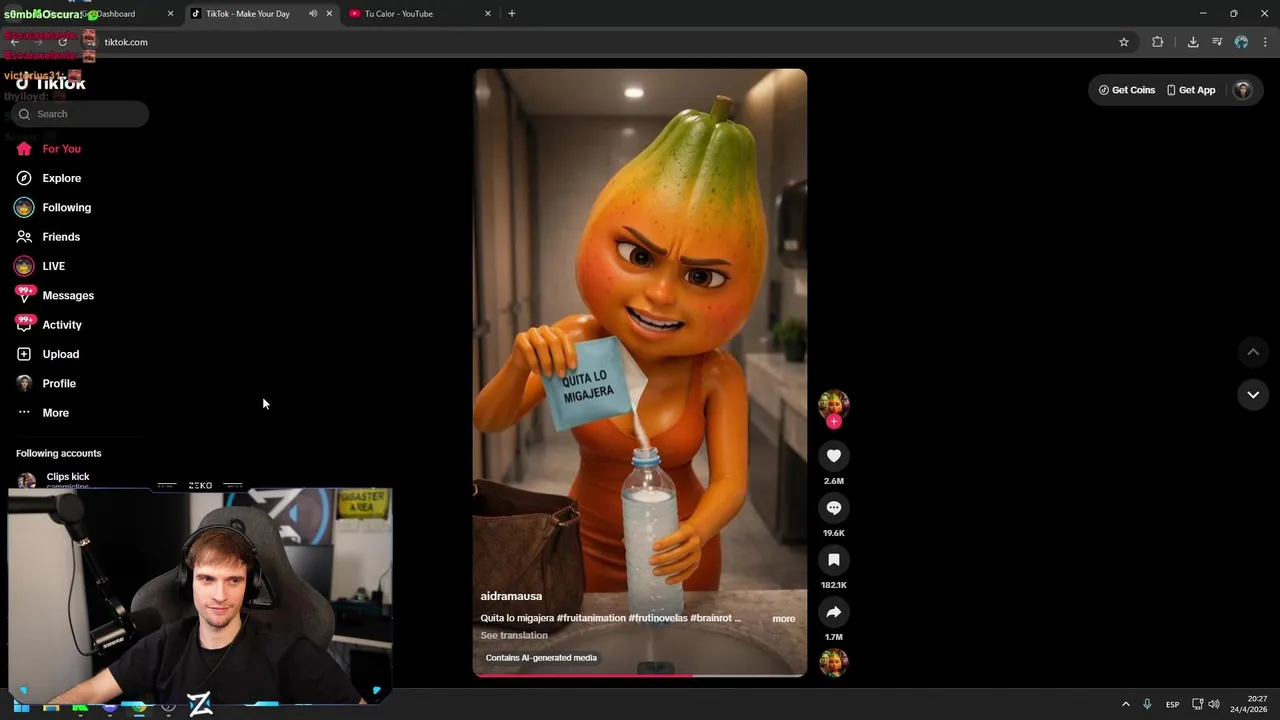
Task: Open a new browser tab
Action: coord(512,14)
